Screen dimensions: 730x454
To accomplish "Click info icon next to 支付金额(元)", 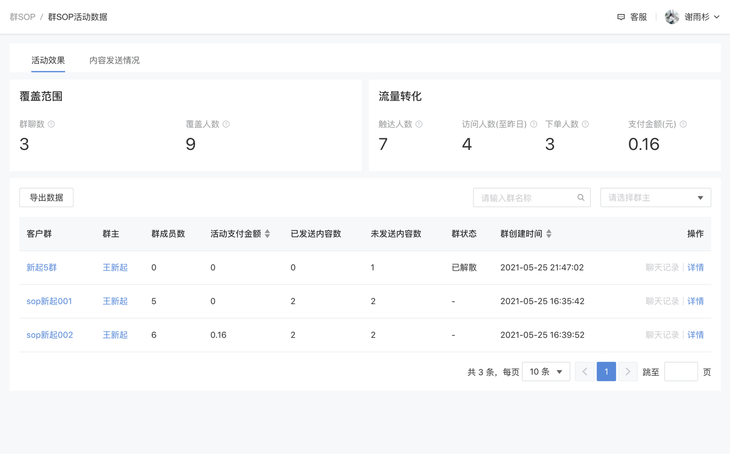I will [x=683, y=124].
